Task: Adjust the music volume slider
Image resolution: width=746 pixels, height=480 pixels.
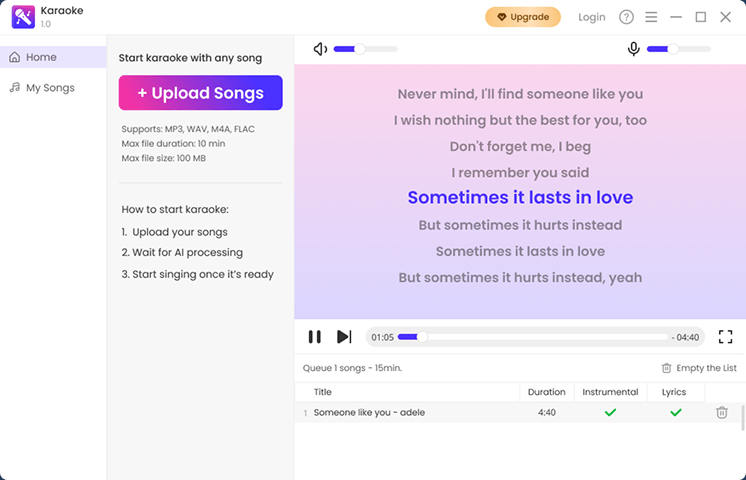Action: (x=365, y=49)
